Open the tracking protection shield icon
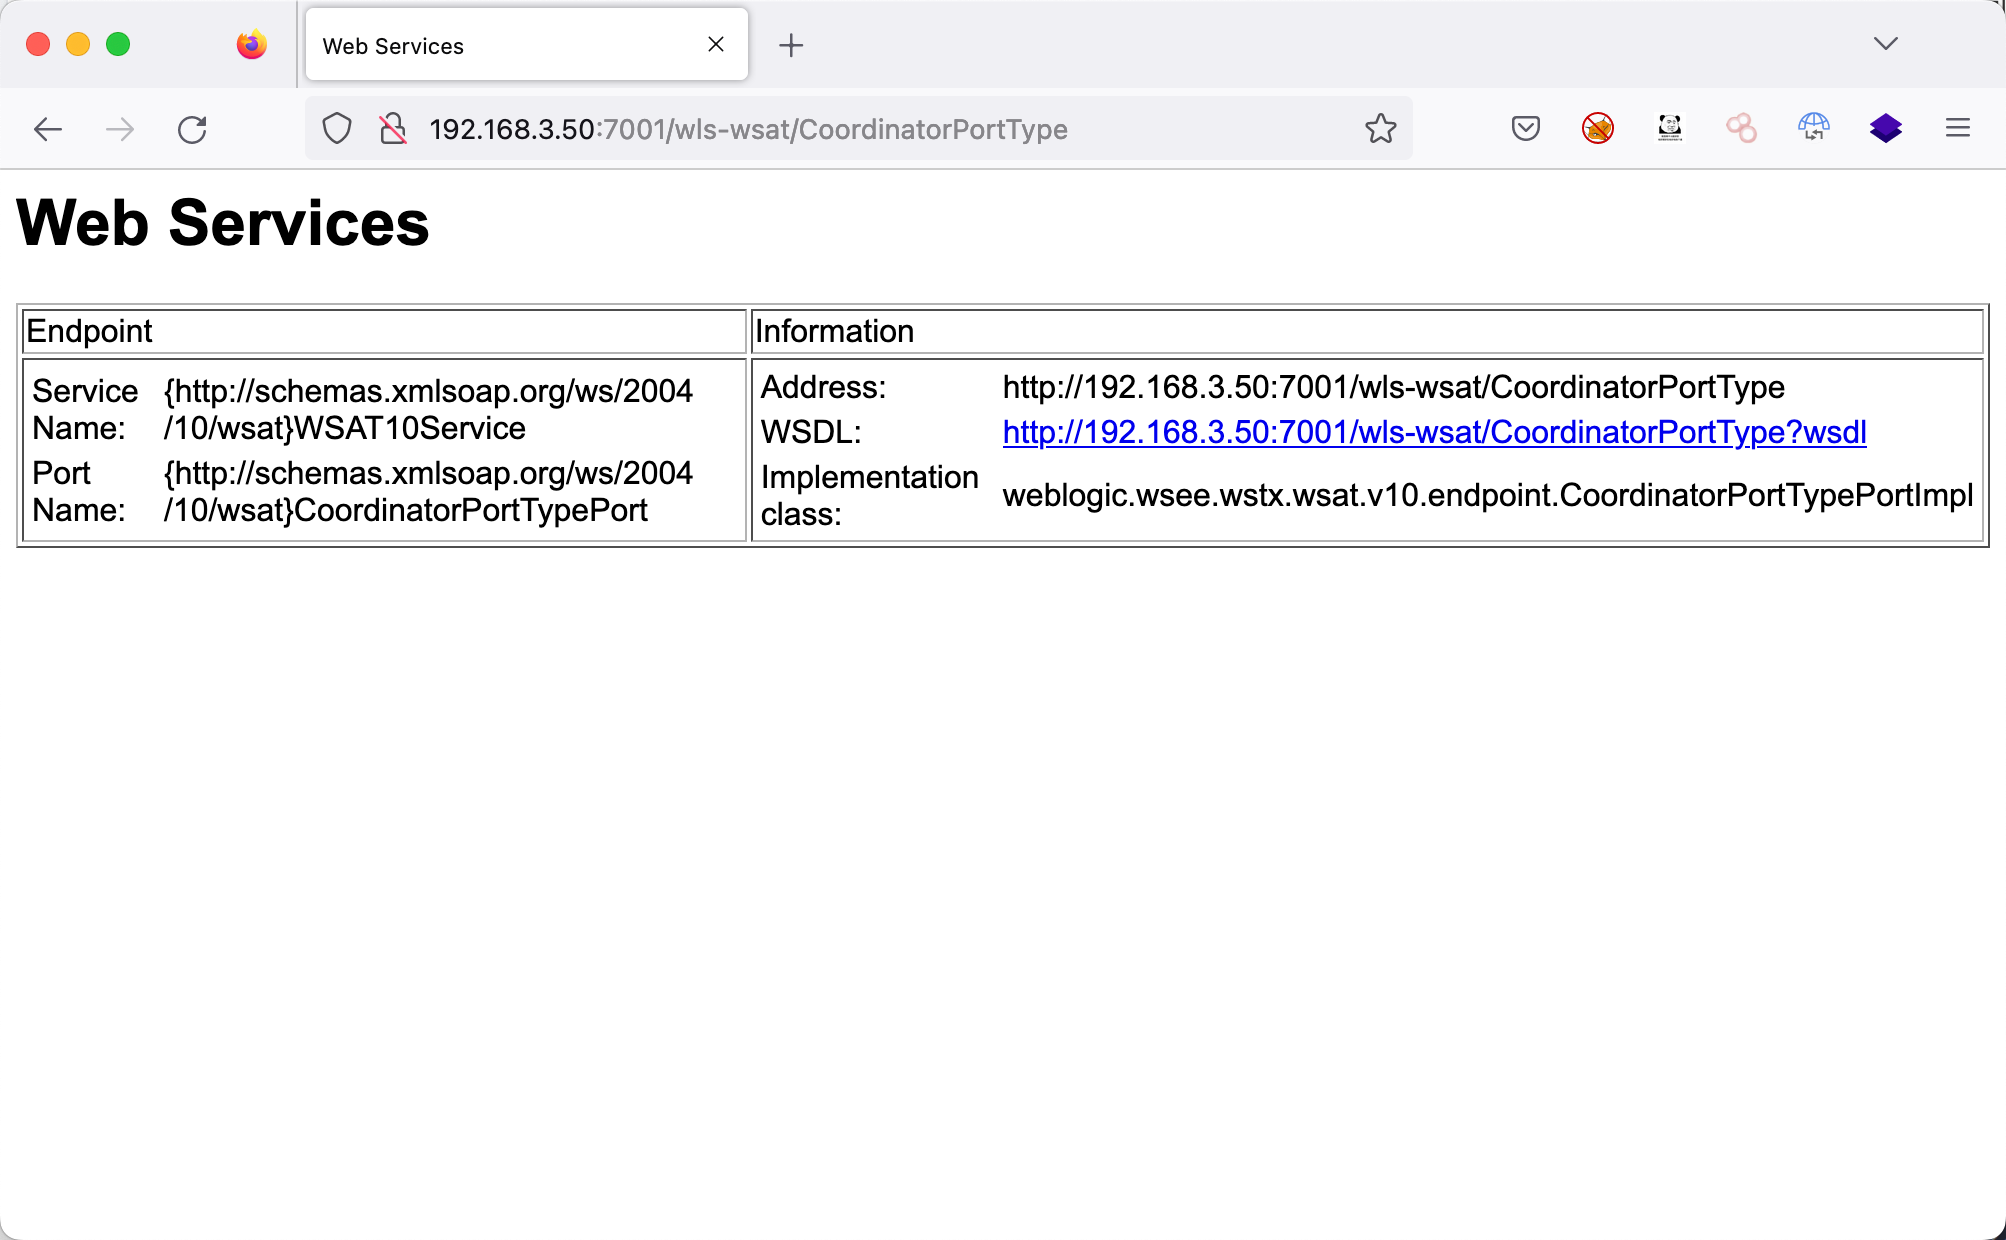Image resolution: width=2006 pixels, height=1240 pixels. pos(337,129)
